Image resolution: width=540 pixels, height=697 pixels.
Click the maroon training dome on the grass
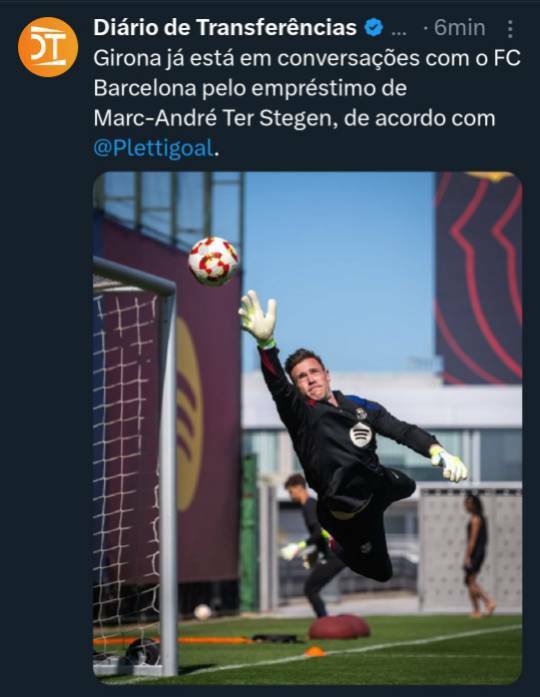[340, 626]
